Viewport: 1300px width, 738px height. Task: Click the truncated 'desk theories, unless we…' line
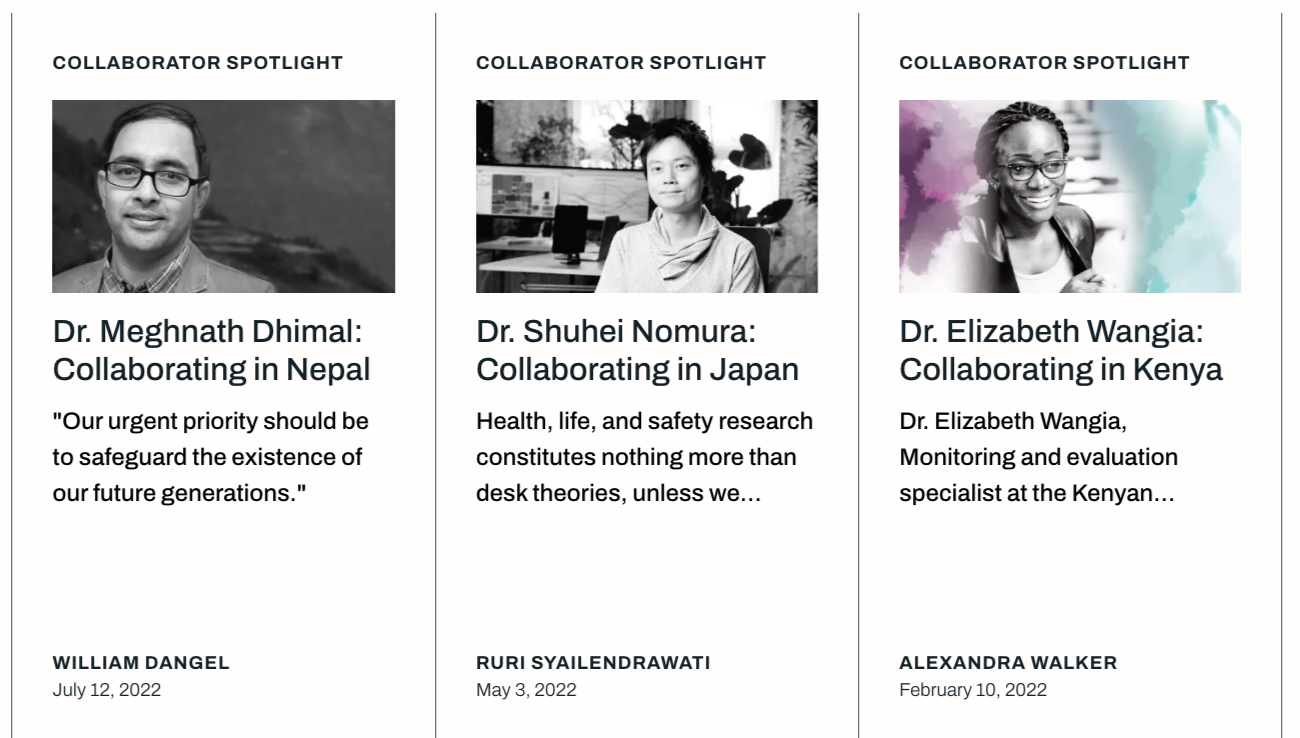[x=619, y=494]
